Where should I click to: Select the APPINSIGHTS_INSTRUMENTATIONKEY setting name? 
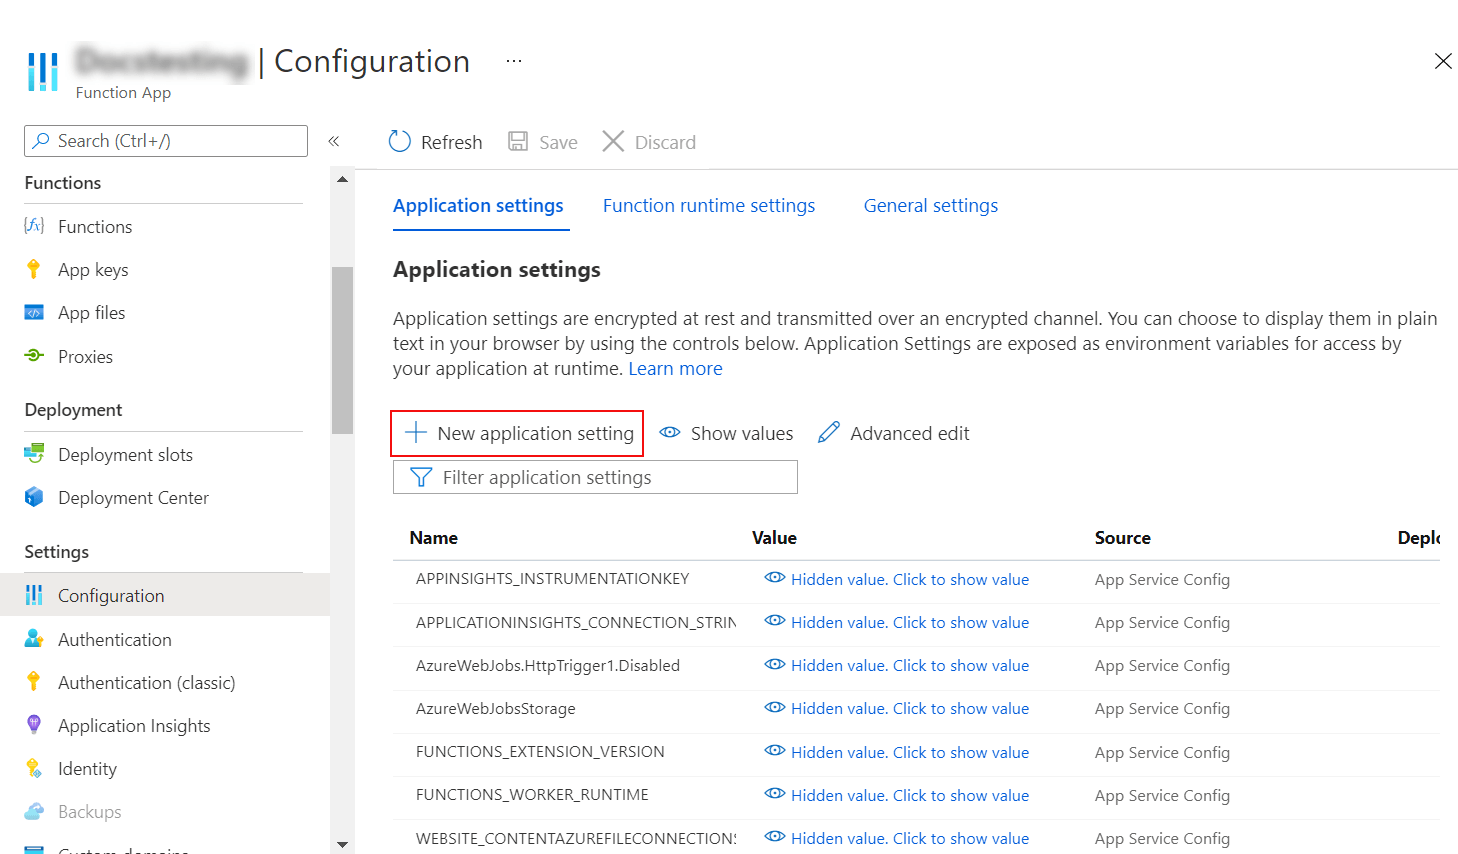coord(552,579)
